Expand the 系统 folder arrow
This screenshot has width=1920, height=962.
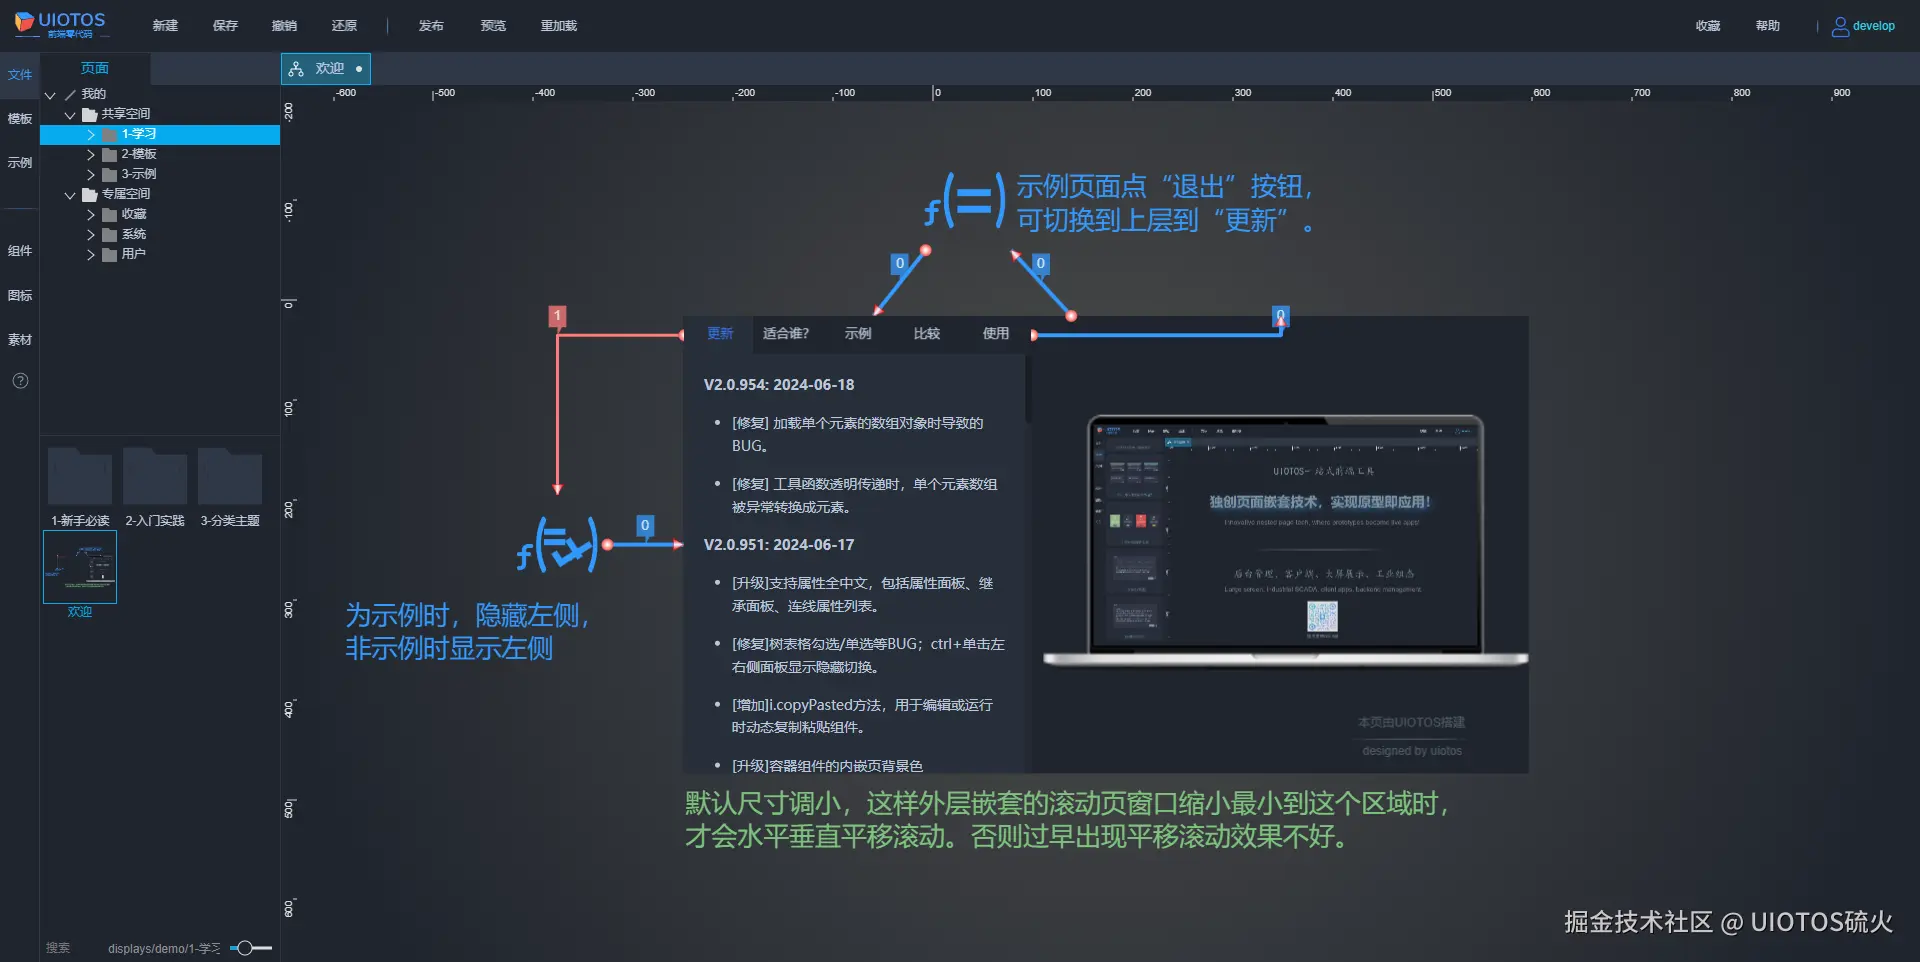pos(90,234)
